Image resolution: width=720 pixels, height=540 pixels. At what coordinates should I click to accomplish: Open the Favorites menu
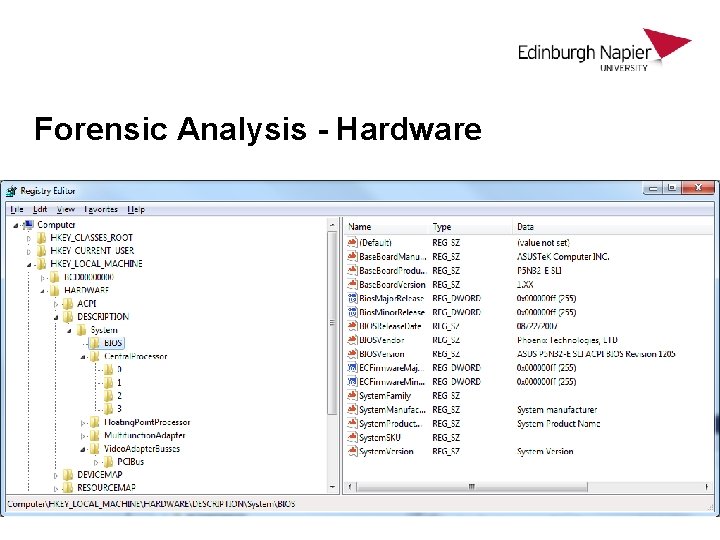pos(101,209)
